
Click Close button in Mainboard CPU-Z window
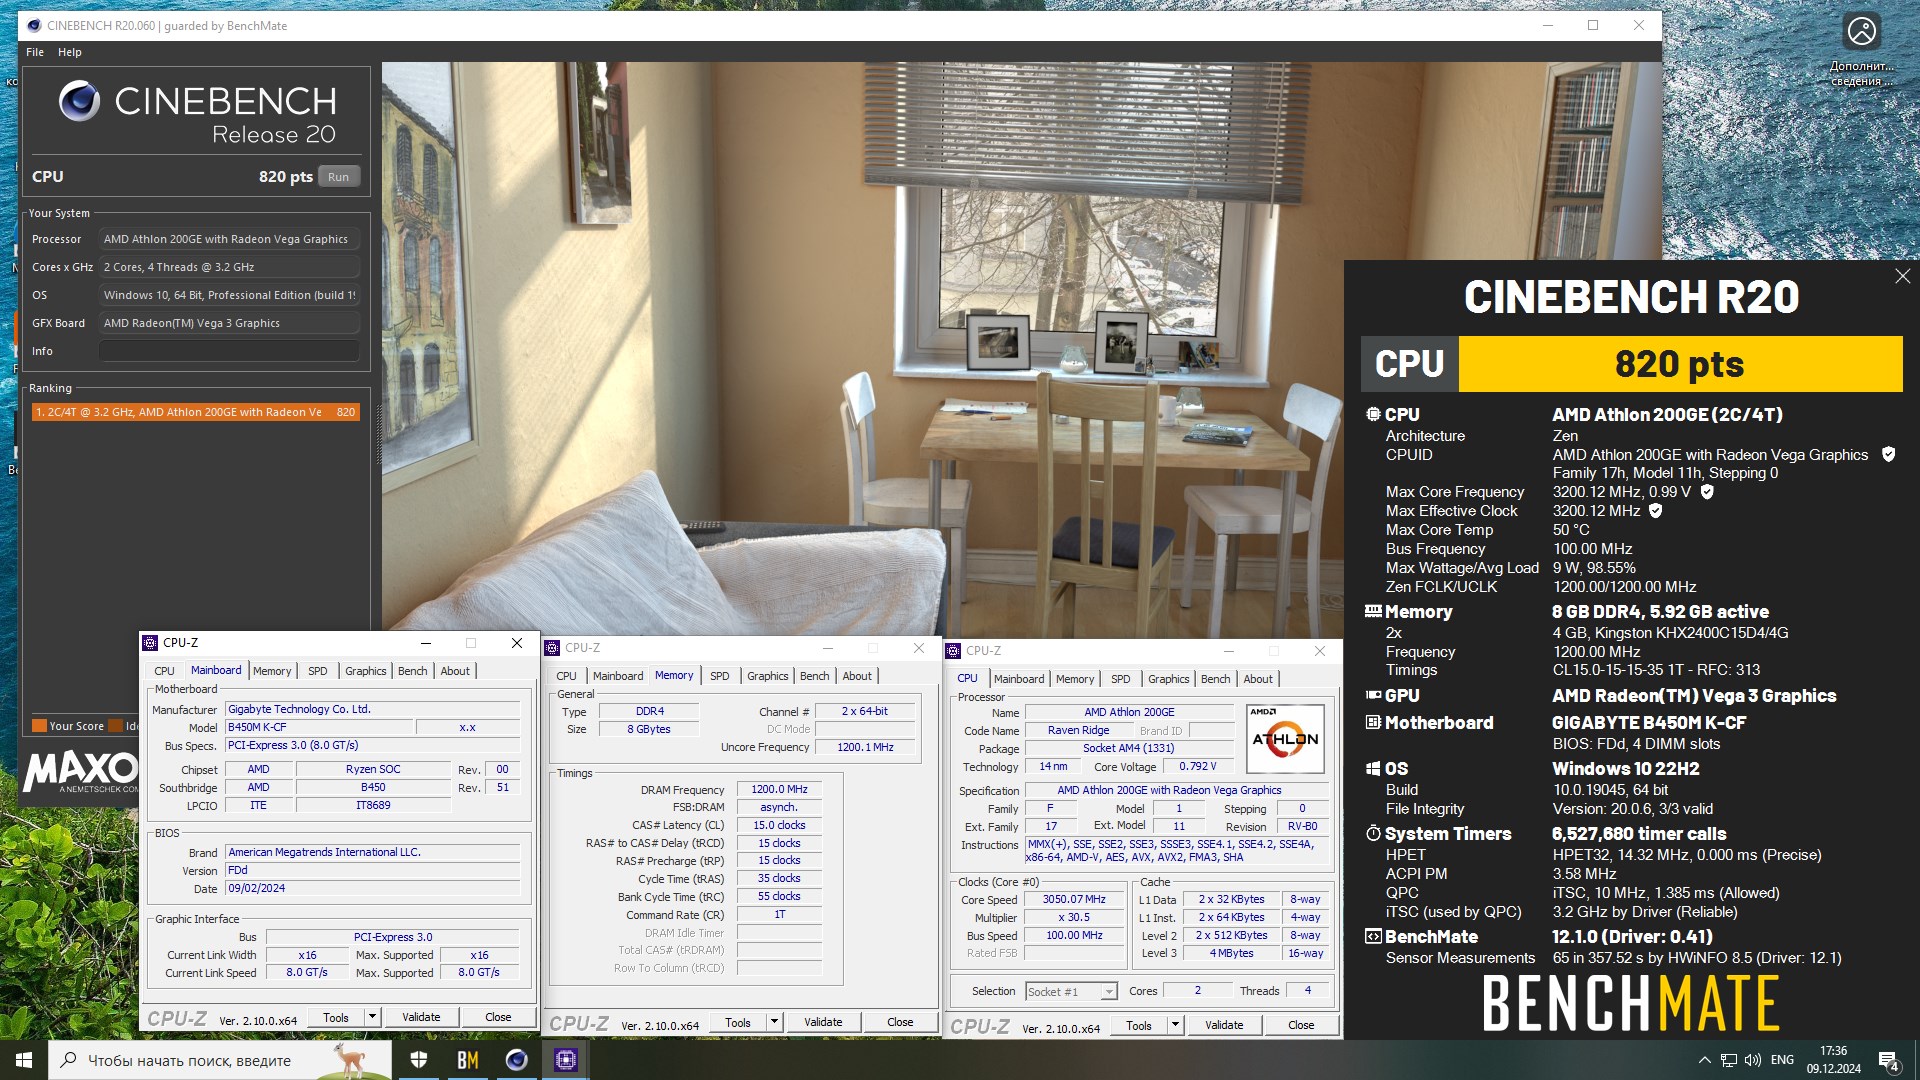[x=498, y=1017]
